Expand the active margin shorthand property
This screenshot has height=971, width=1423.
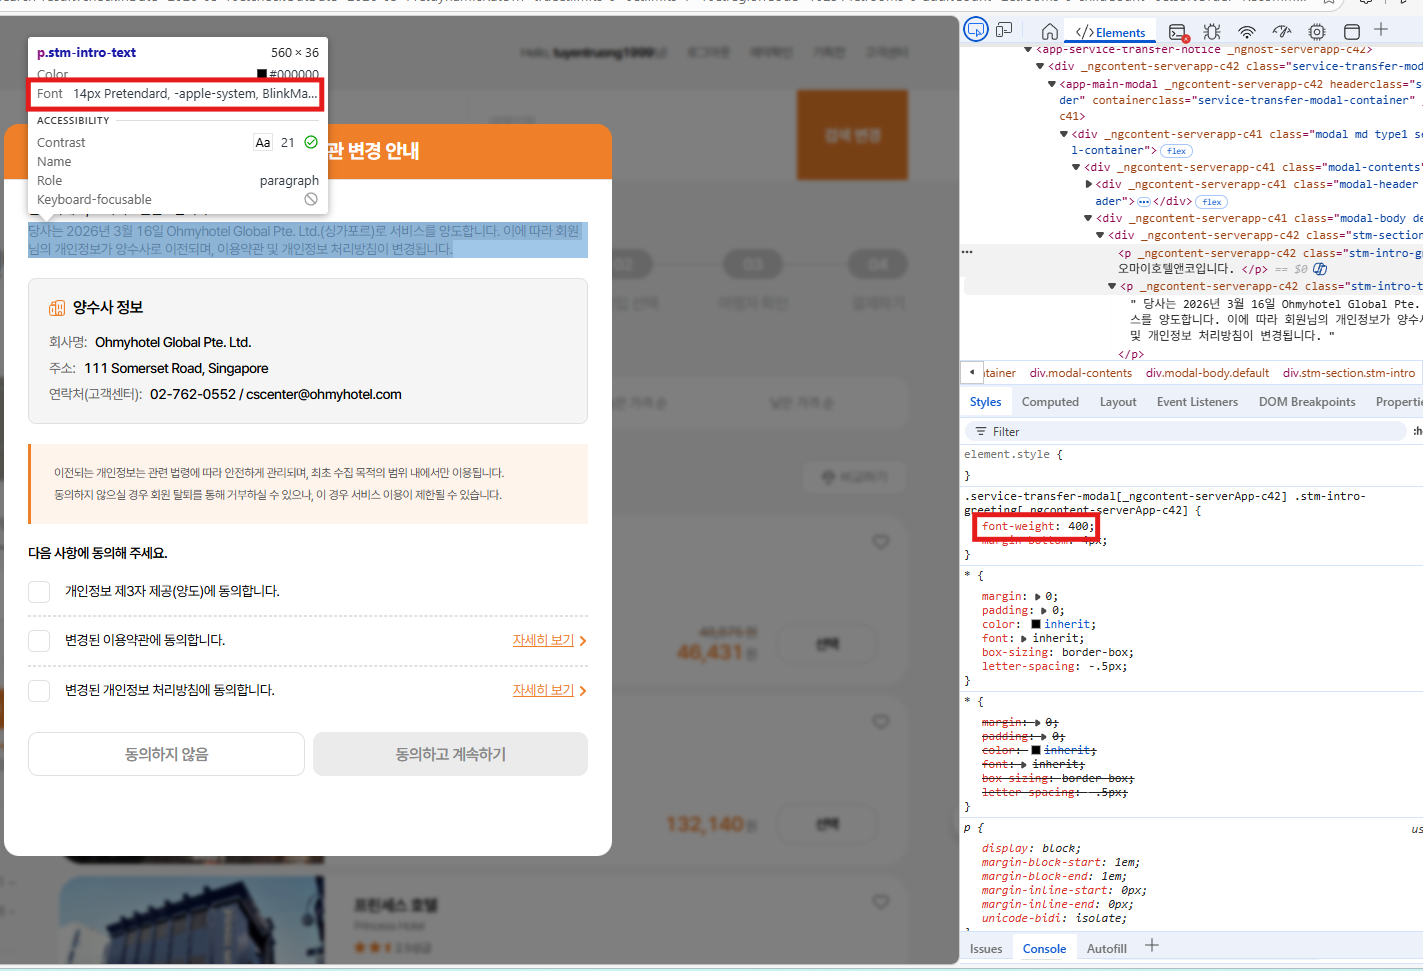coord(1037,597)
